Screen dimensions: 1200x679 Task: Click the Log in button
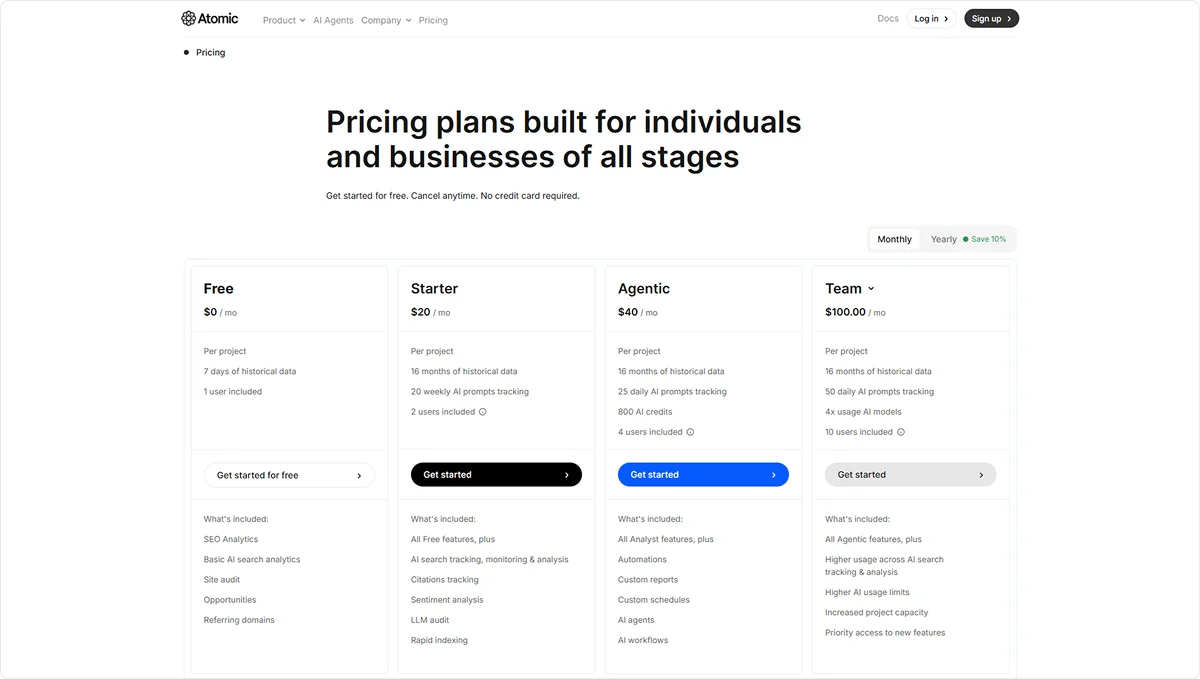931,18
